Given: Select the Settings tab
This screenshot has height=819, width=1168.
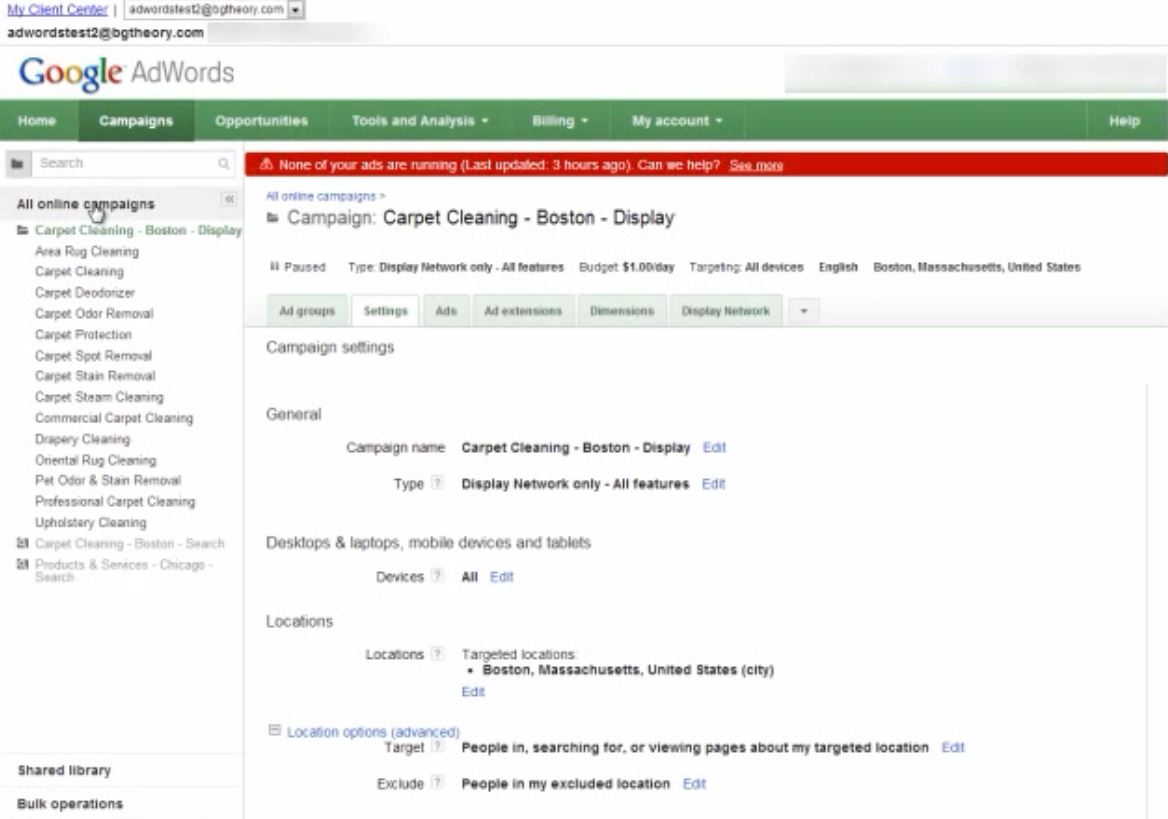Looking at the screenshot, I should tap(385, 311).
